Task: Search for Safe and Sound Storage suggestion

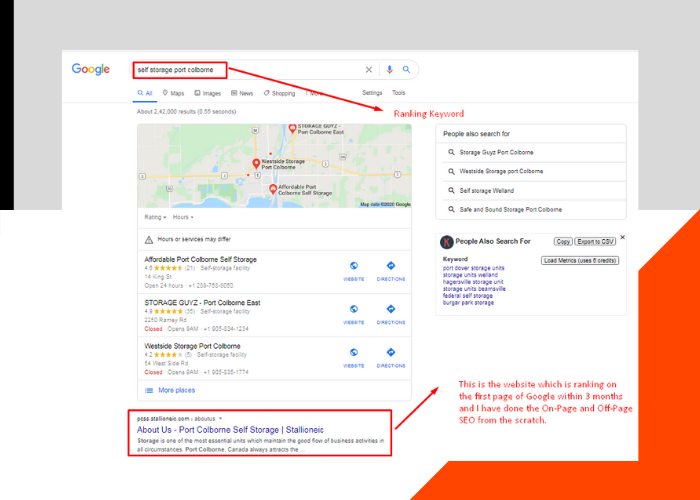Action: point(511,210)
